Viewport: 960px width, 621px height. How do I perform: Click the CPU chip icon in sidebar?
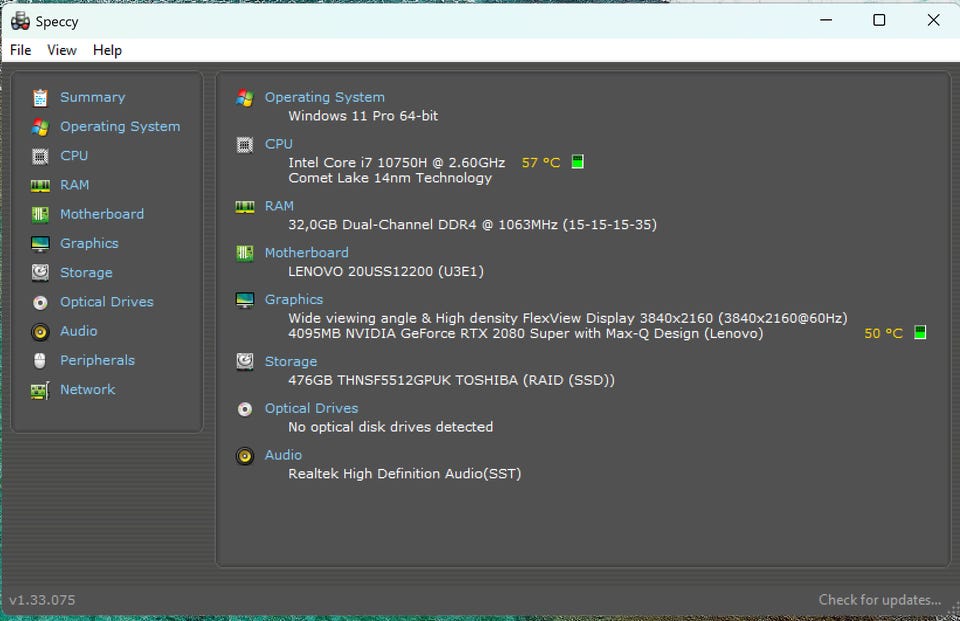click(40, 156)
